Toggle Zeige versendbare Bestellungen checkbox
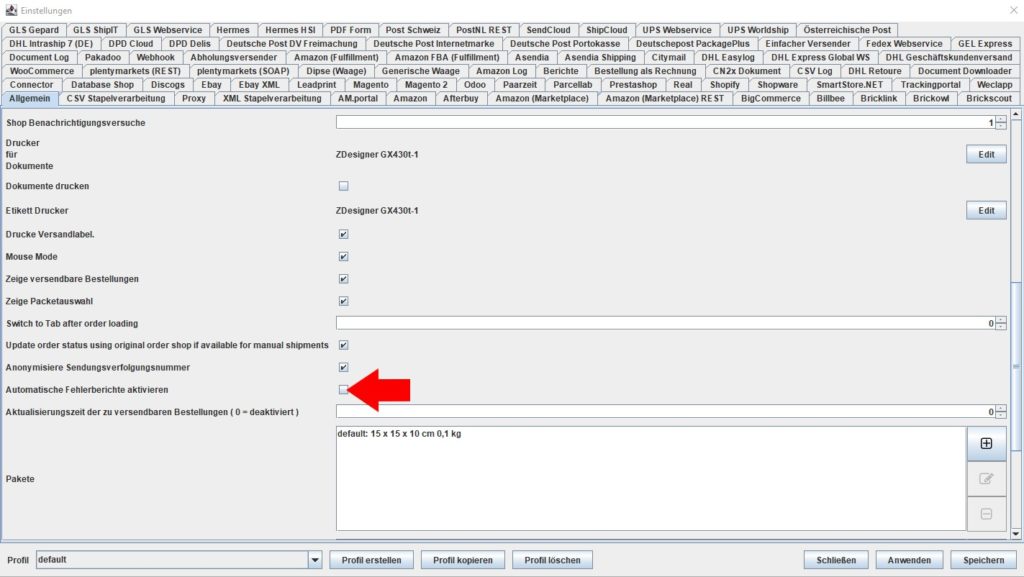 click(344, 279)
